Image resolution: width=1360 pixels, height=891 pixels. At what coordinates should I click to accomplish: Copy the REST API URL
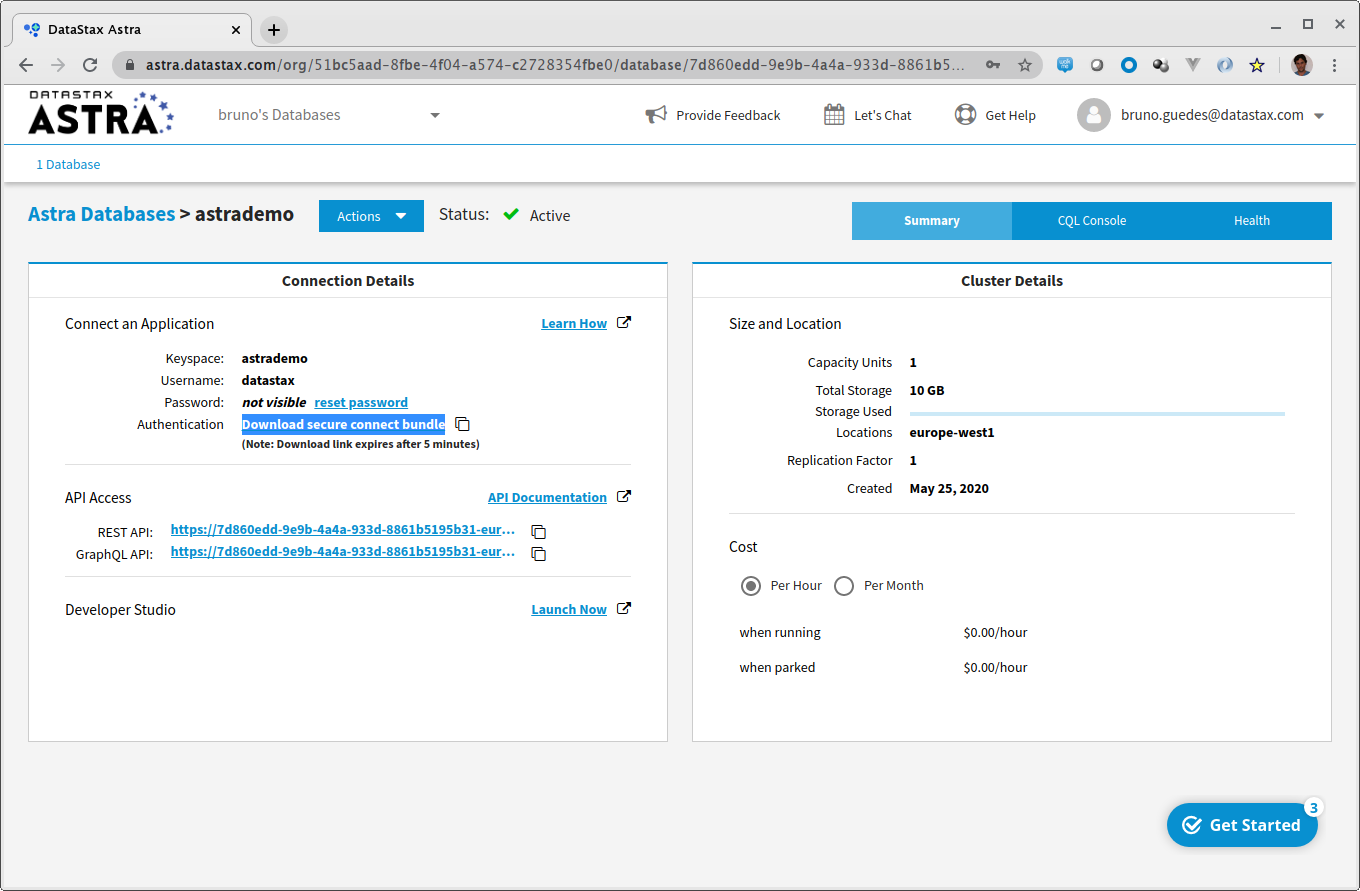click(538, 531)
